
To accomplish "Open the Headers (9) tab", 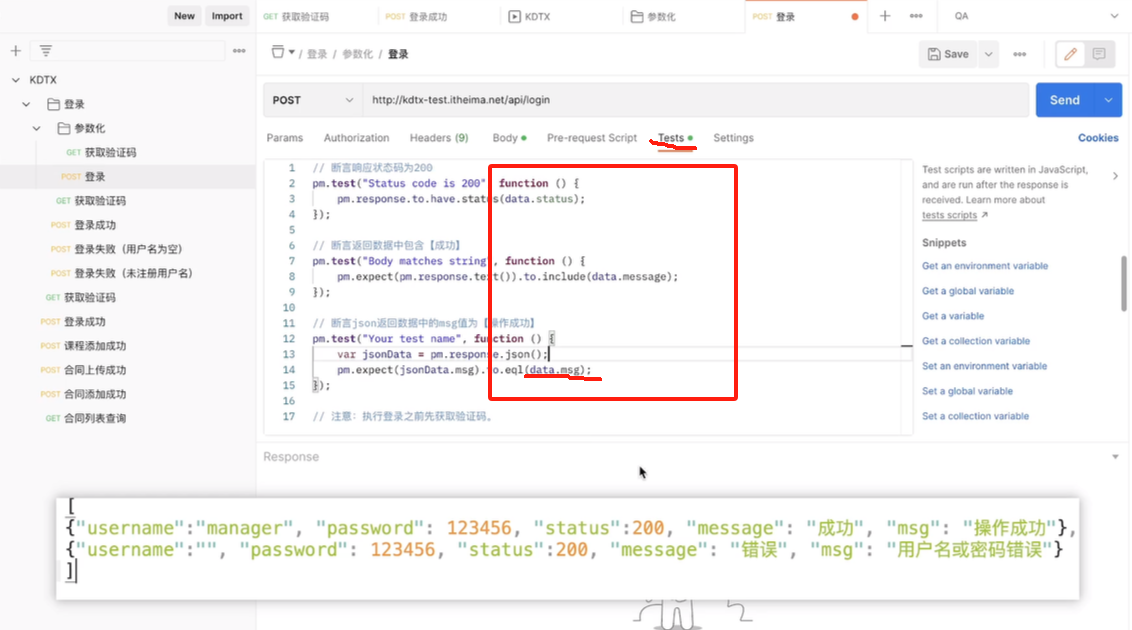I will pos(439,138).
